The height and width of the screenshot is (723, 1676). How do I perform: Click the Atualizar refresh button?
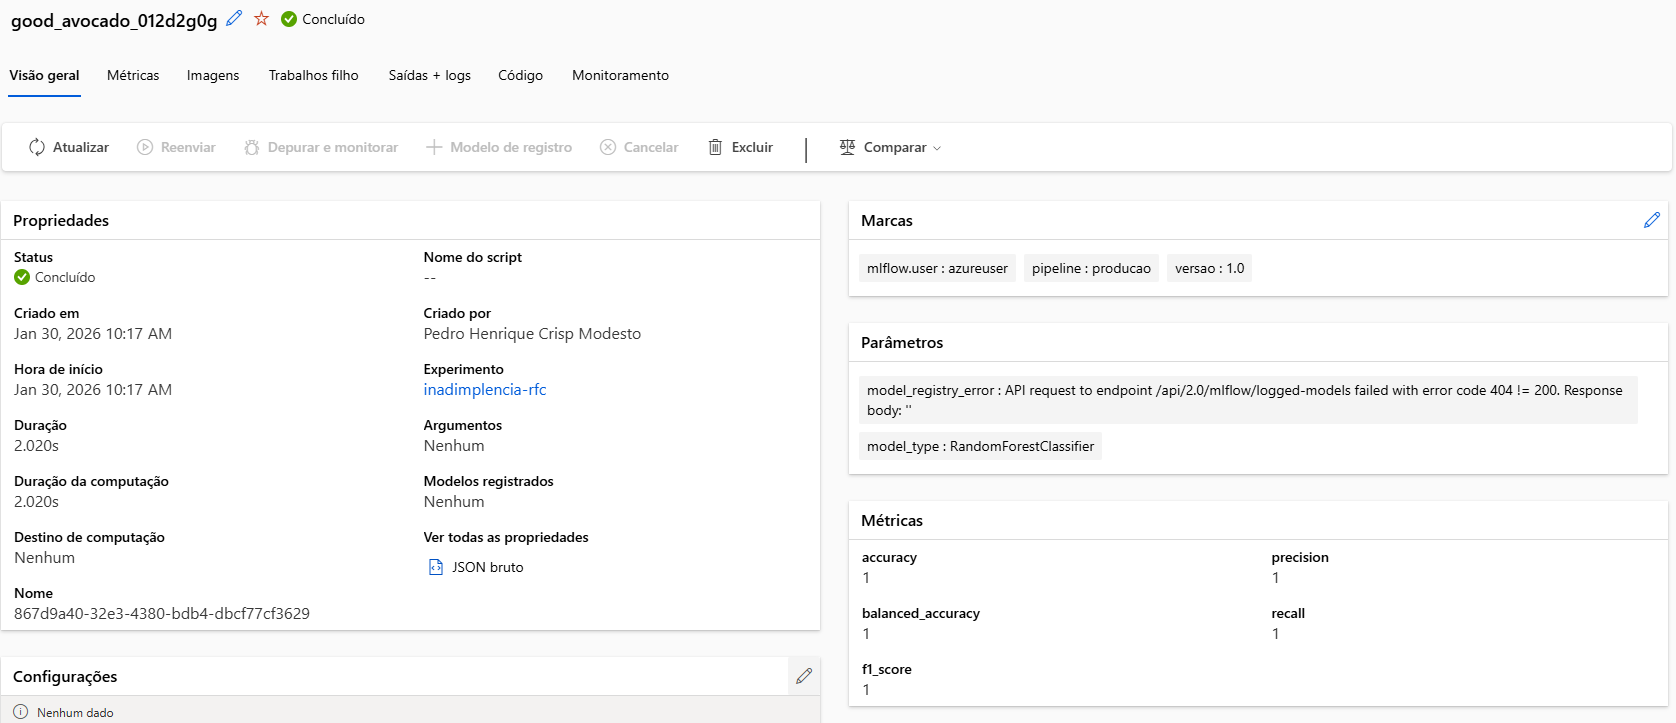68,147
